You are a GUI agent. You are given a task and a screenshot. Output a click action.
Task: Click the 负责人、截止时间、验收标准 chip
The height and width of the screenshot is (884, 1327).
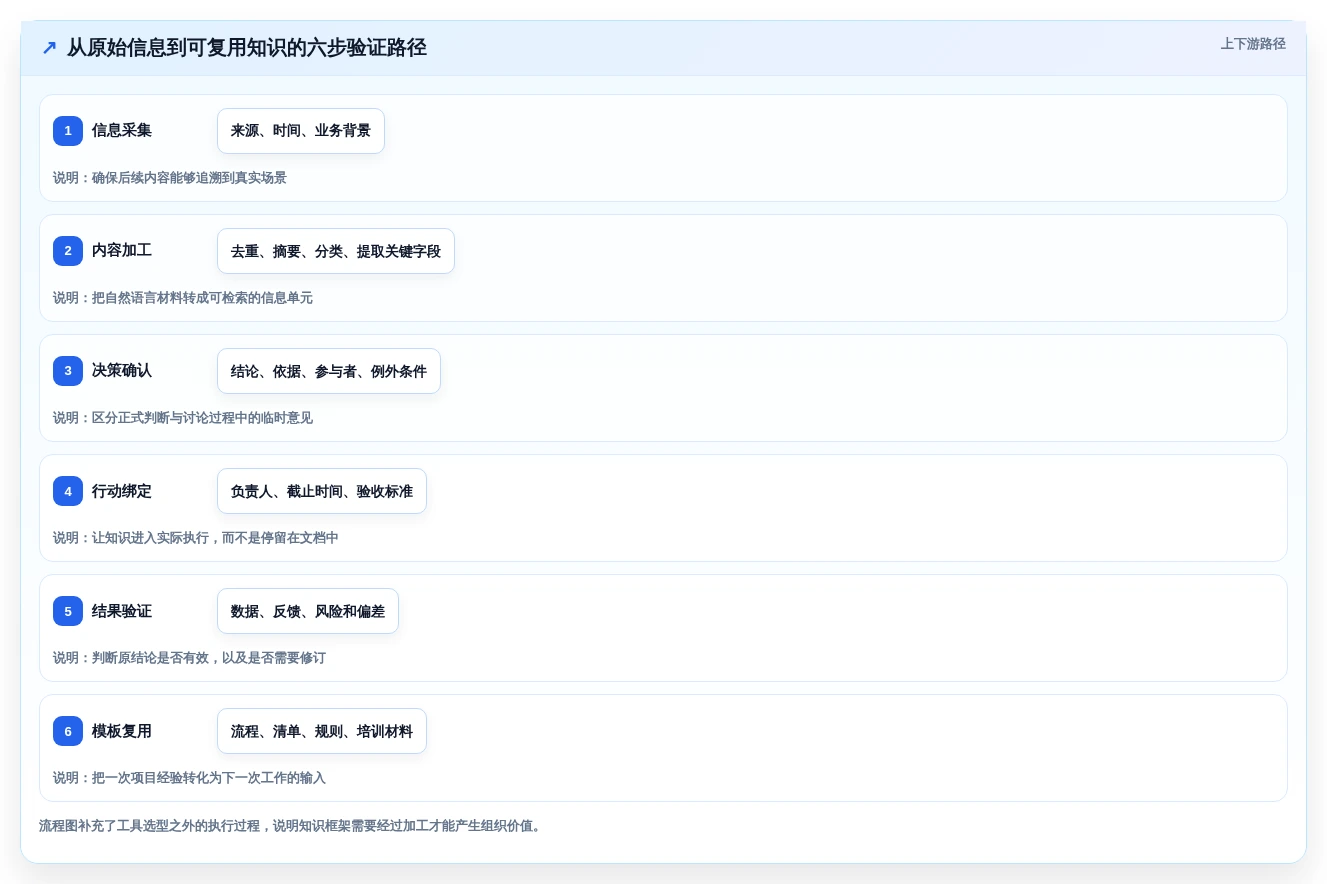point(322,491)
